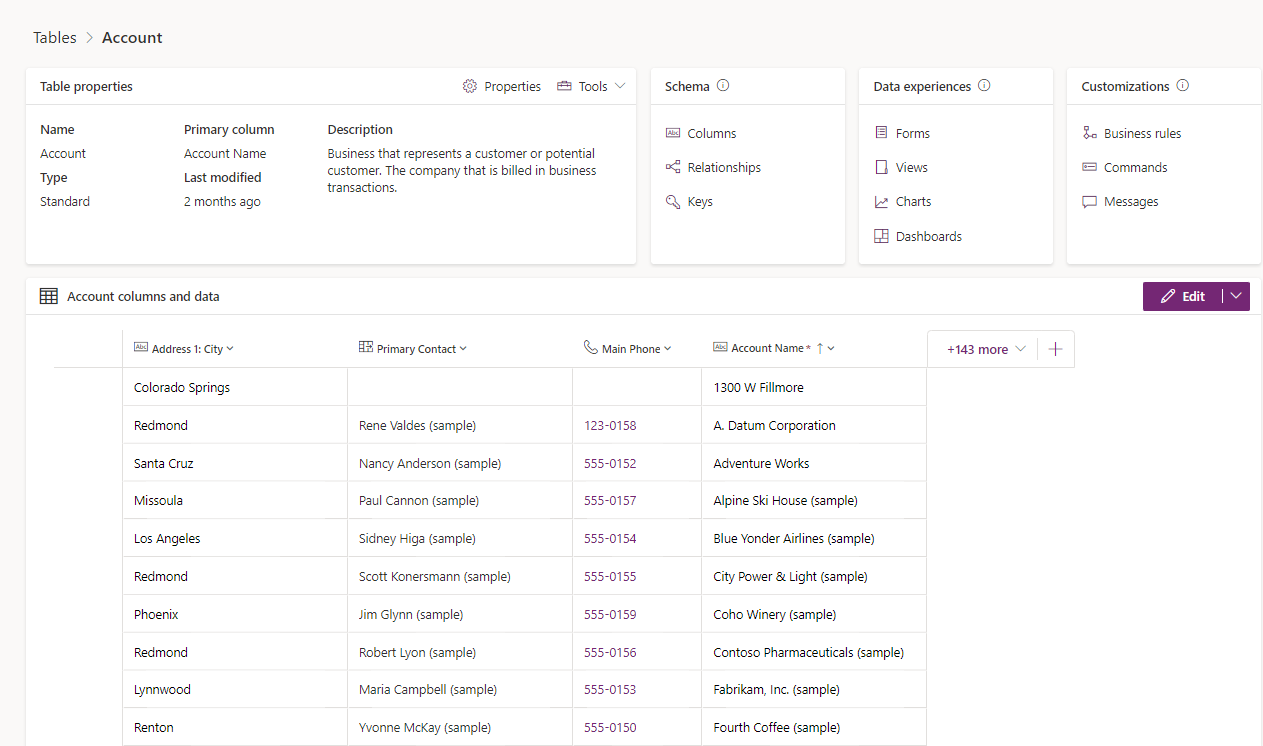Click the plus icon to add column
Screen dimensions: 1263x746
(x=1055, y=349)
